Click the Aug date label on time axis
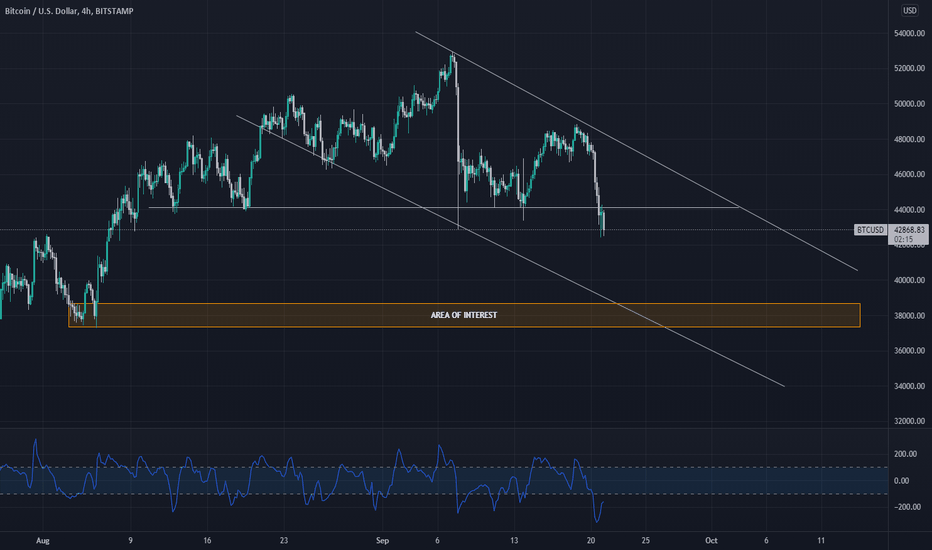 (x=43, y=540)
